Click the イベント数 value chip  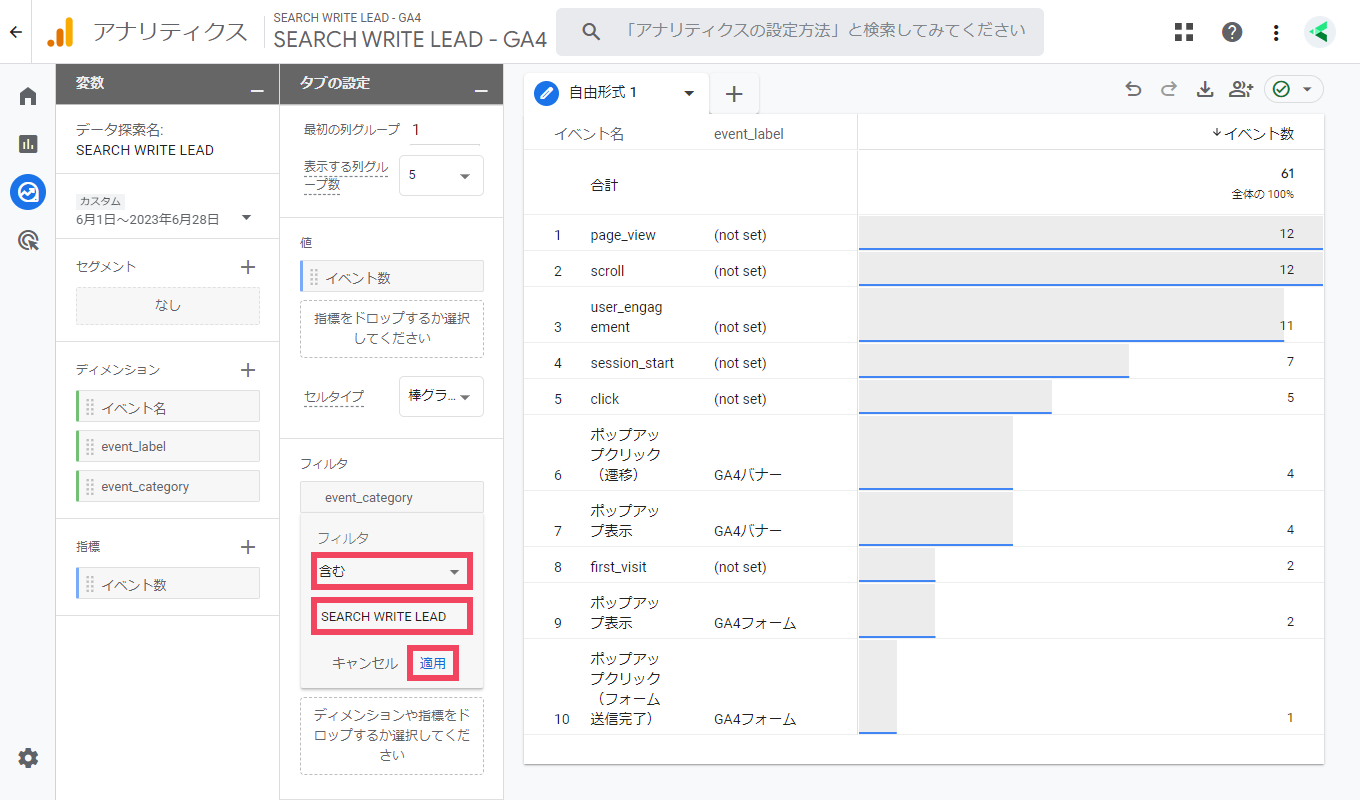click(392, 277)
